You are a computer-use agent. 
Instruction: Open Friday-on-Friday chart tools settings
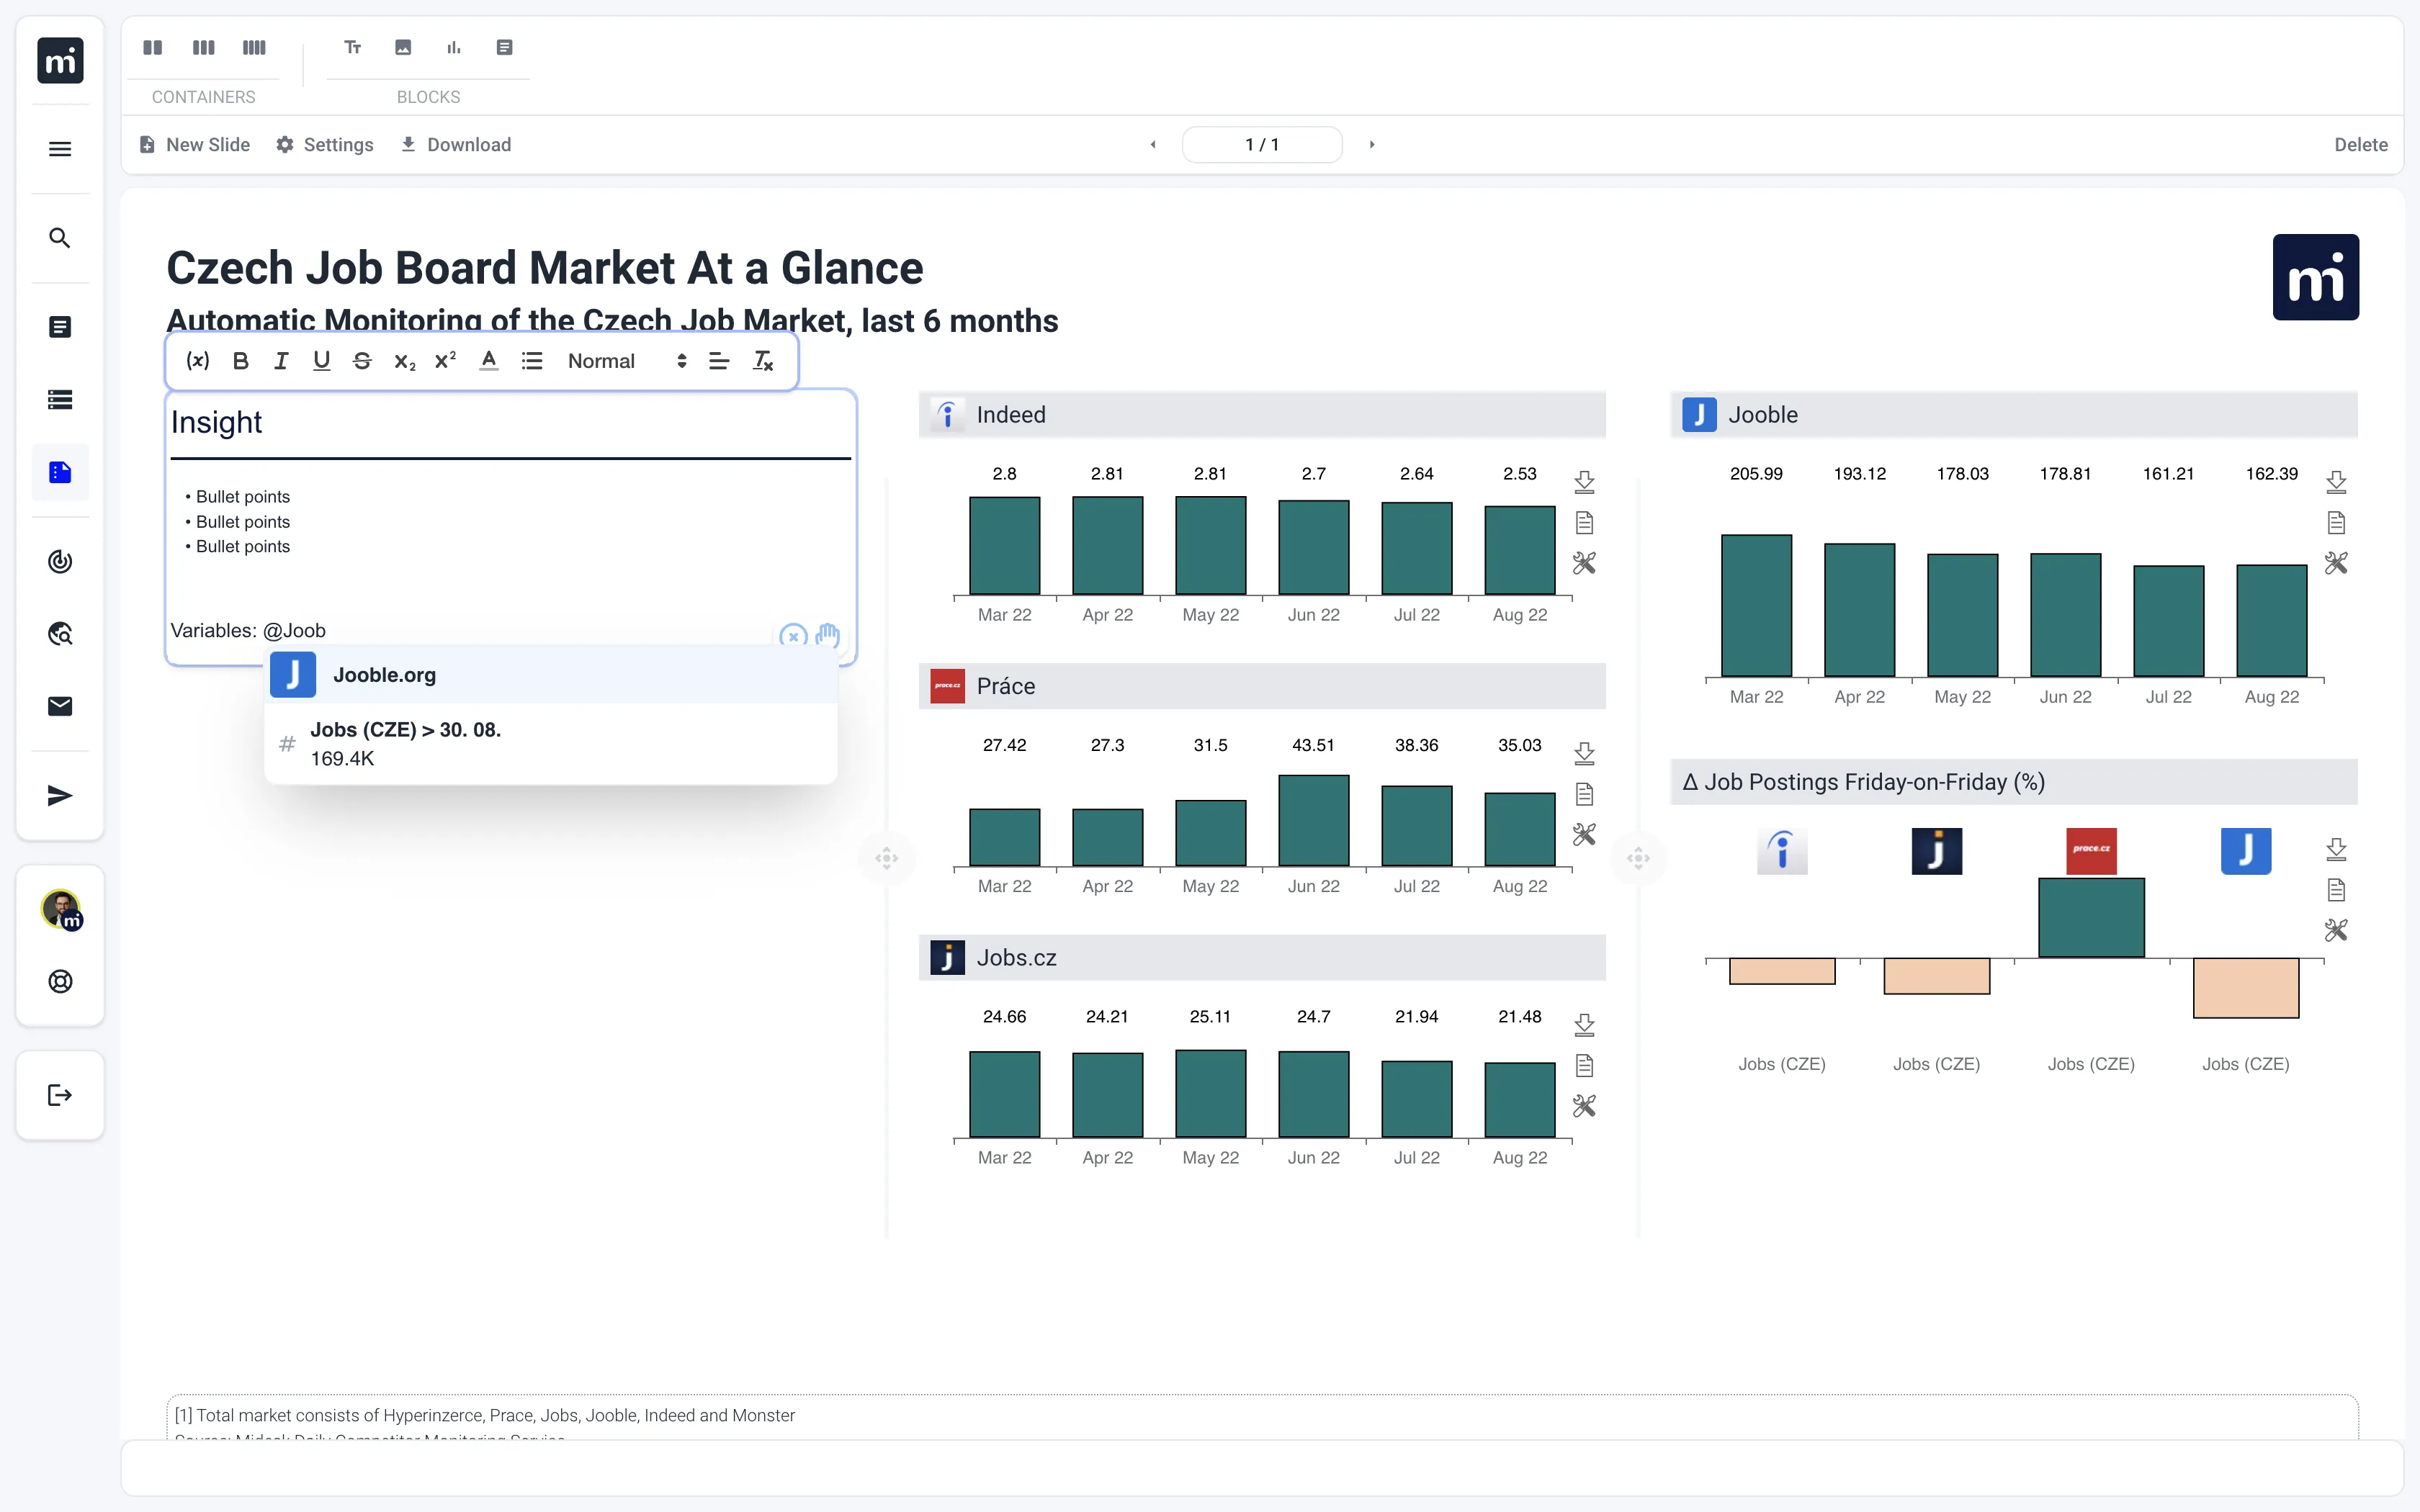click(x=2336, y=930)
